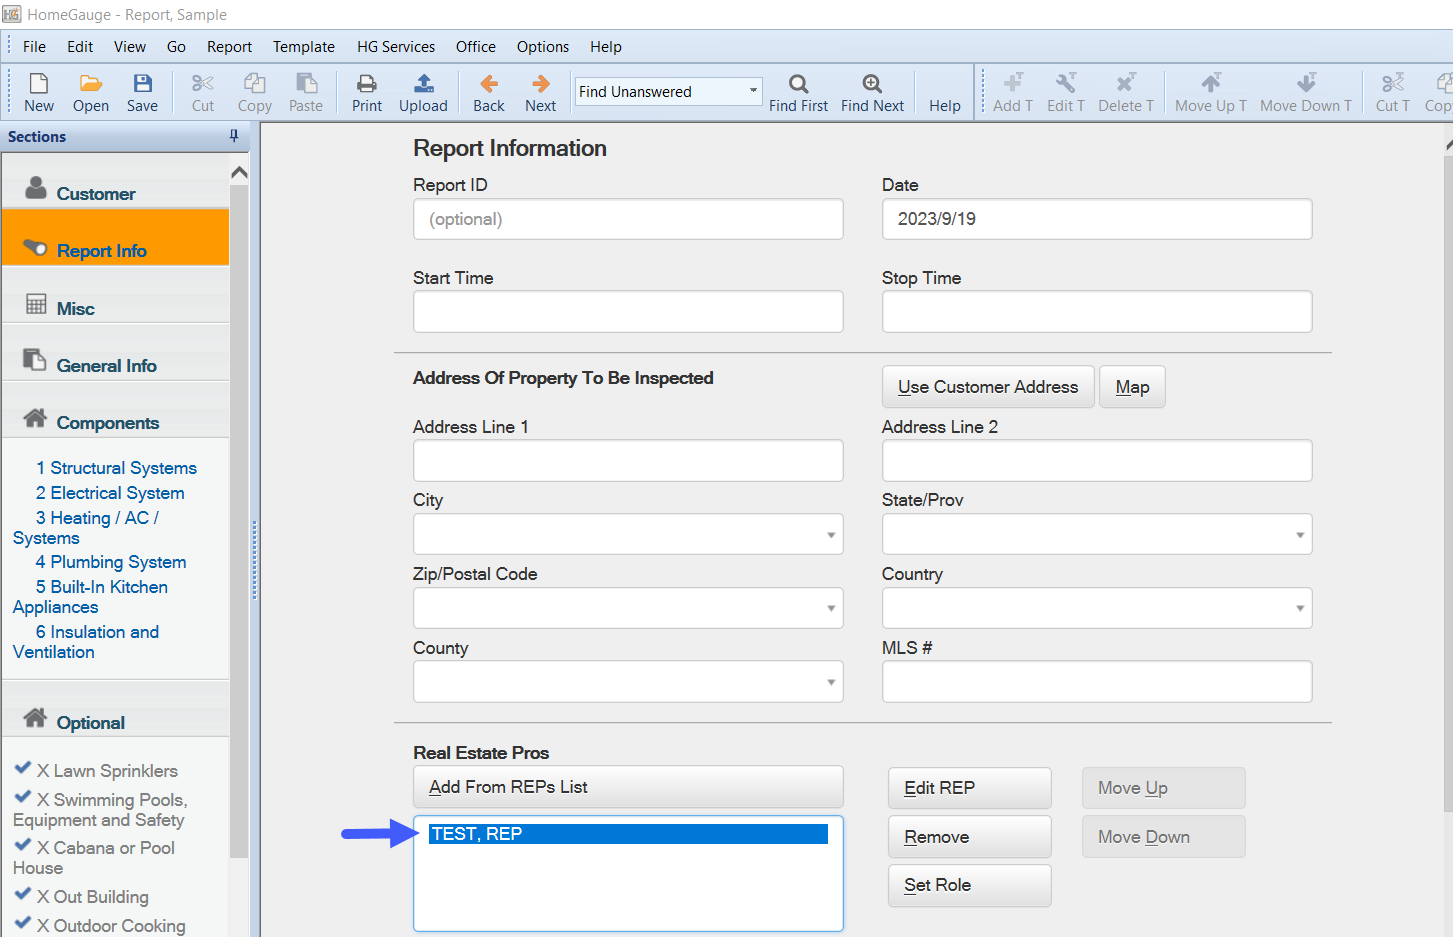
Task: Open the HG Services menu
Action: pos(396,47)
